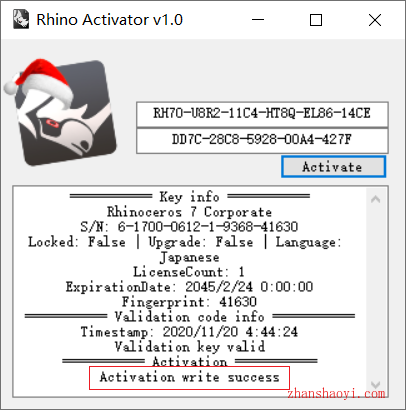Click the log area scrollbar track
Screen dimensions: 406x410
pos(376,292)
